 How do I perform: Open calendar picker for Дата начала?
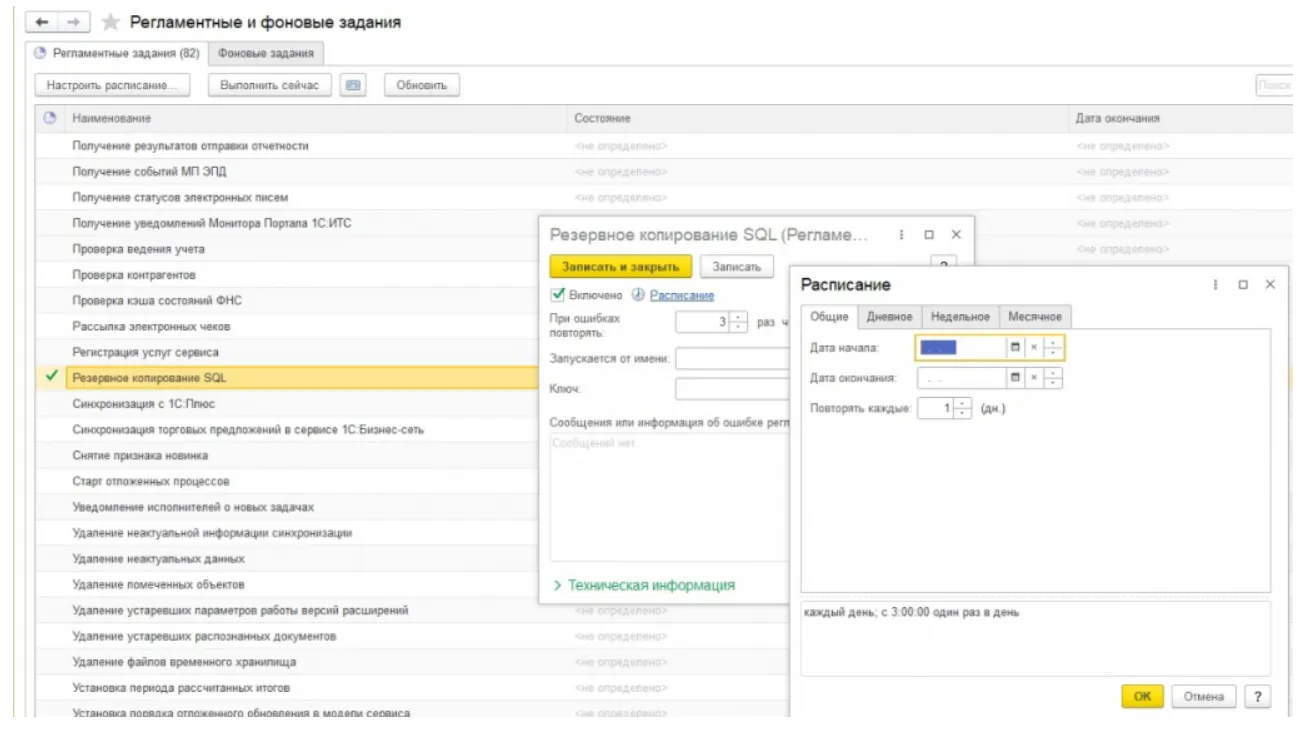[x=1015, y=348]
